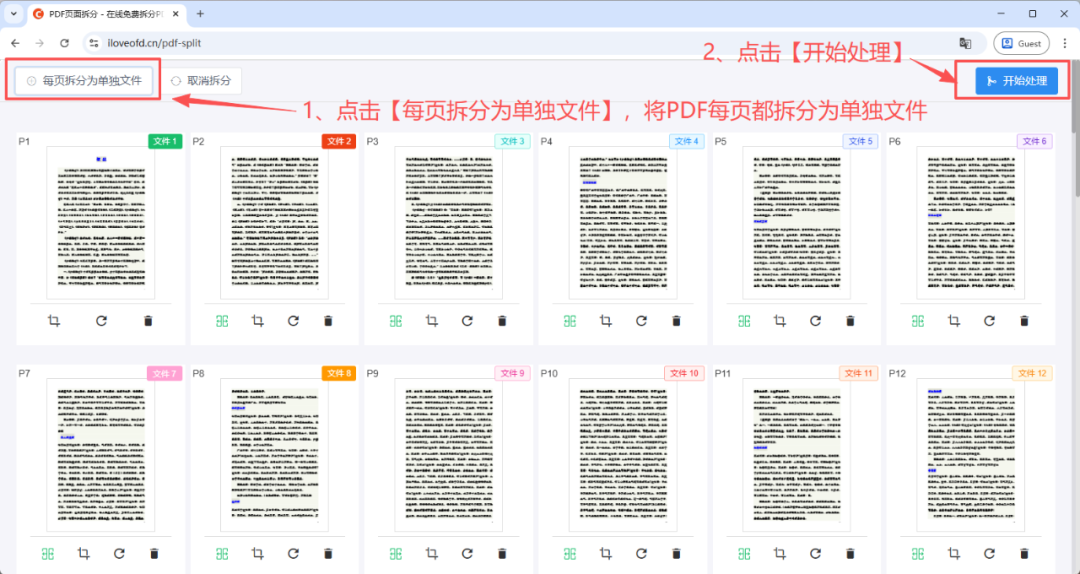Toggle the split icon under page P6
Viewport: 1080px width, 574px height.
918,320
